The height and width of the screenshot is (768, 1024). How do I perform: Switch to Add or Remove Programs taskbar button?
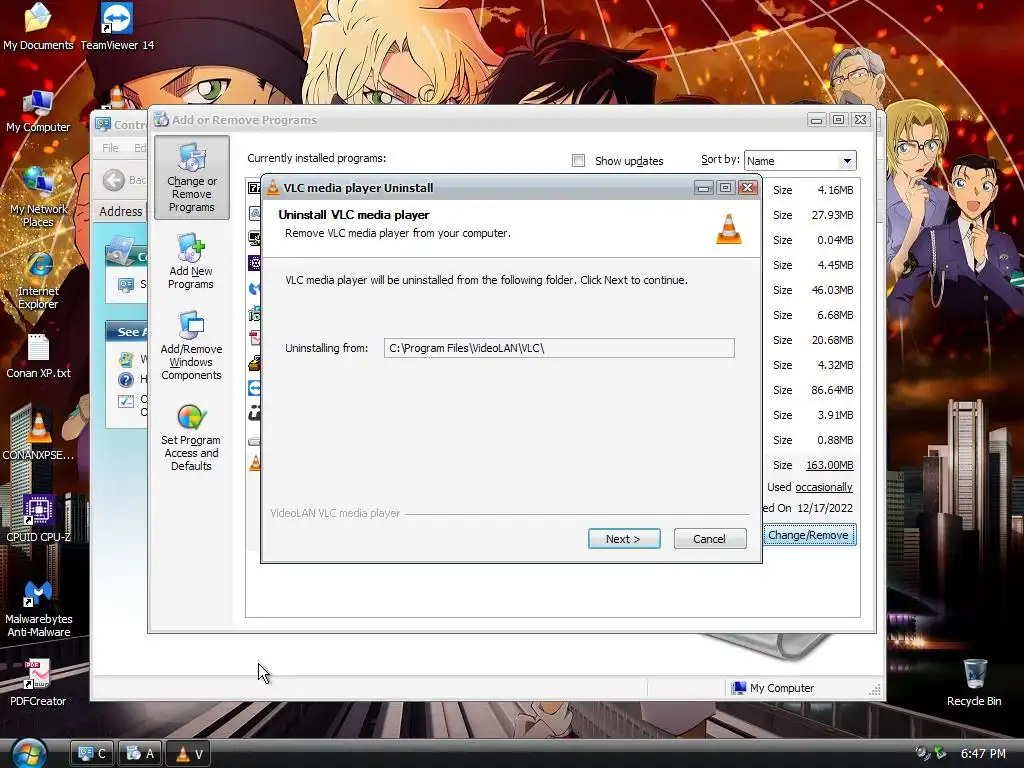coord(140,754)
